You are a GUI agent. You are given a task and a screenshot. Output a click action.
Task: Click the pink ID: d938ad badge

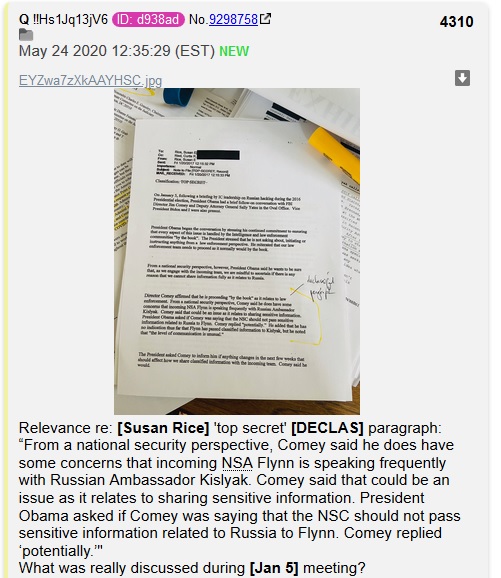click(x=148, y=19)
